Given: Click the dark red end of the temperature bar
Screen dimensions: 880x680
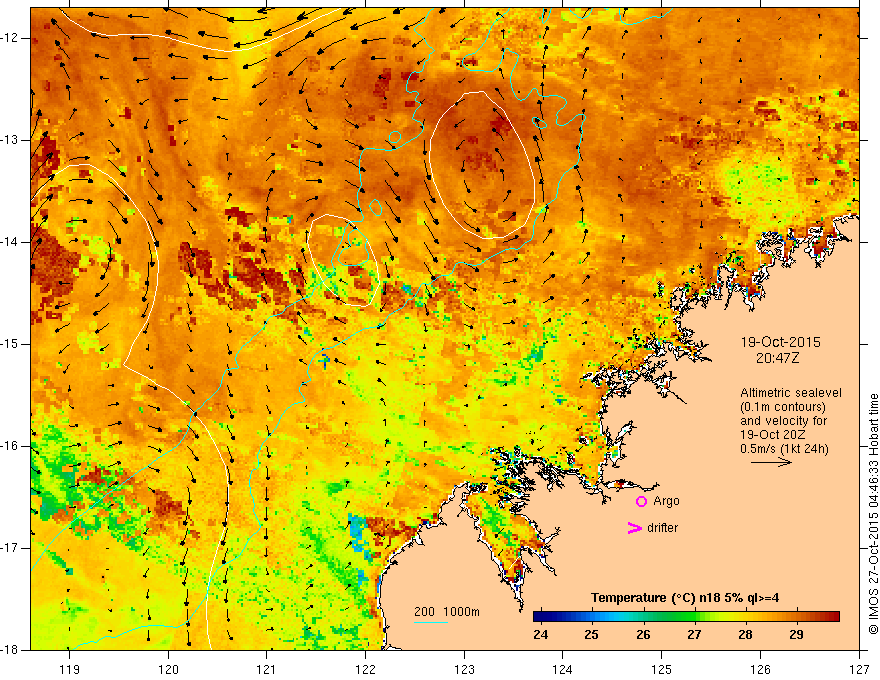Looking at the screenshot, I should click(835, 617).
